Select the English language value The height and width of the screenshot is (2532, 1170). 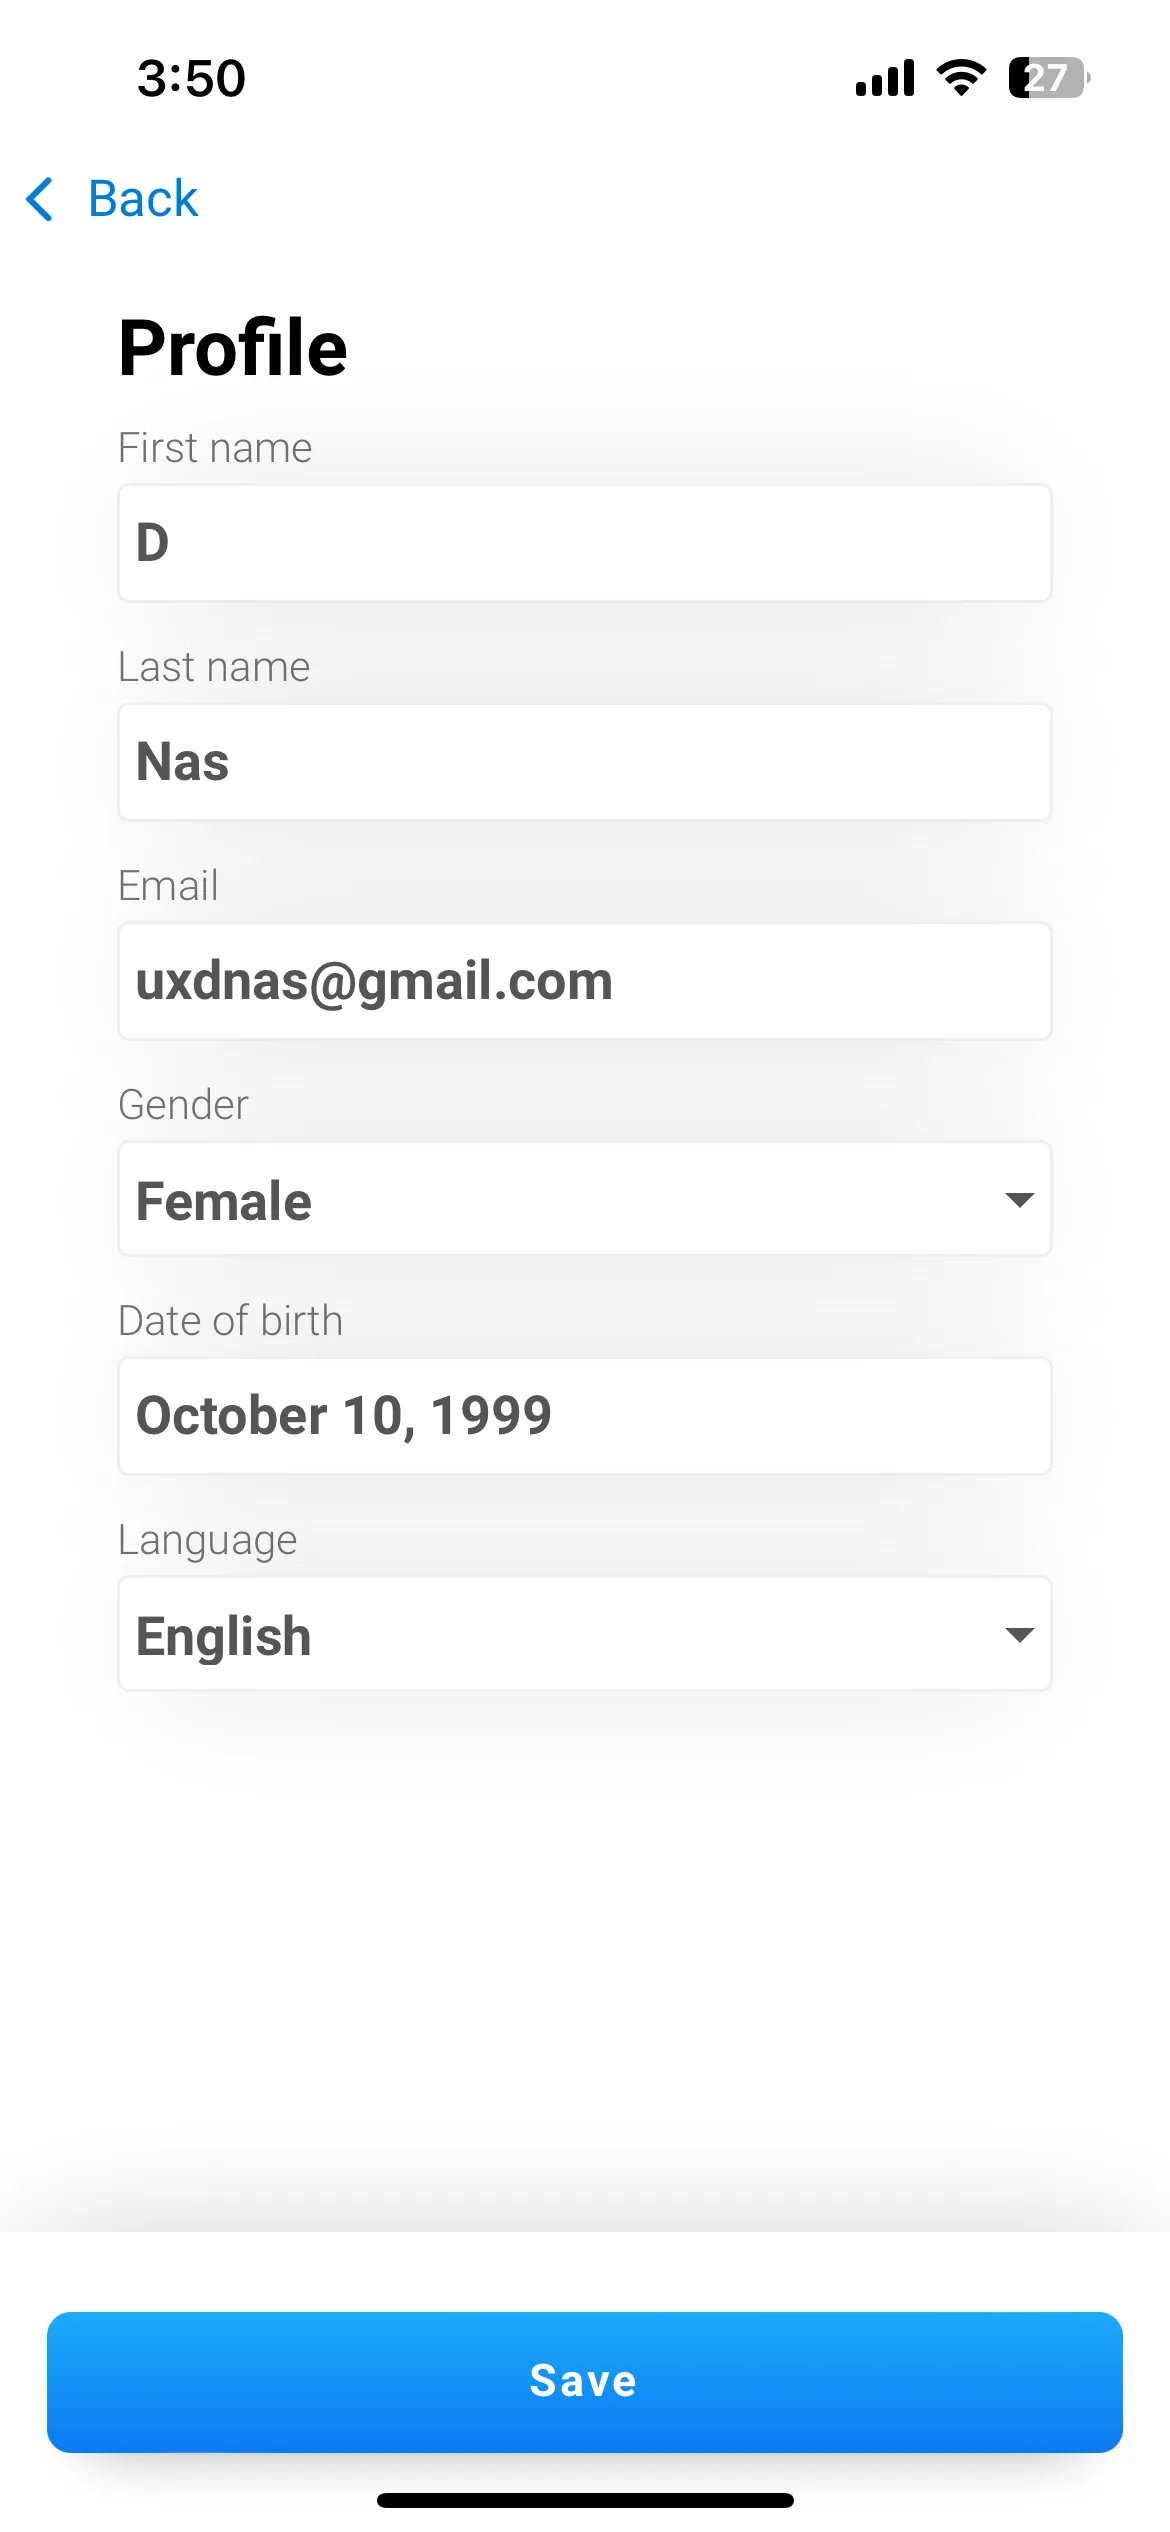click(224, 1637)
